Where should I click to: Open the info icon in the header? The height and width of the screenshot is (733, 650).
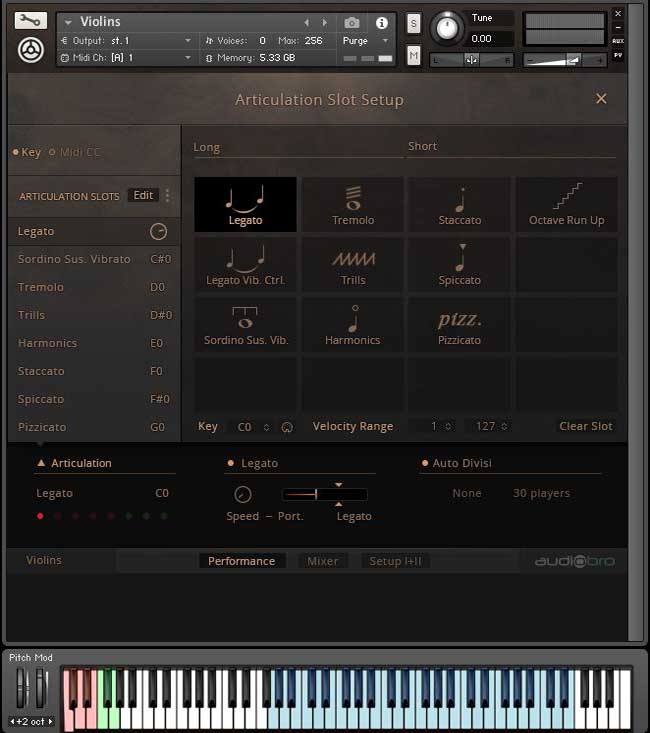[382, 22]
